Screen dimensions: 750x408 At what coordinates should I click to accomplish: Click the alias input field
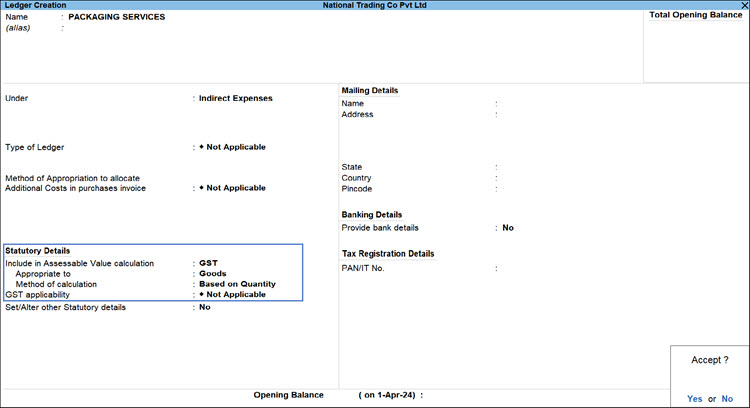[x=120, y=29]
